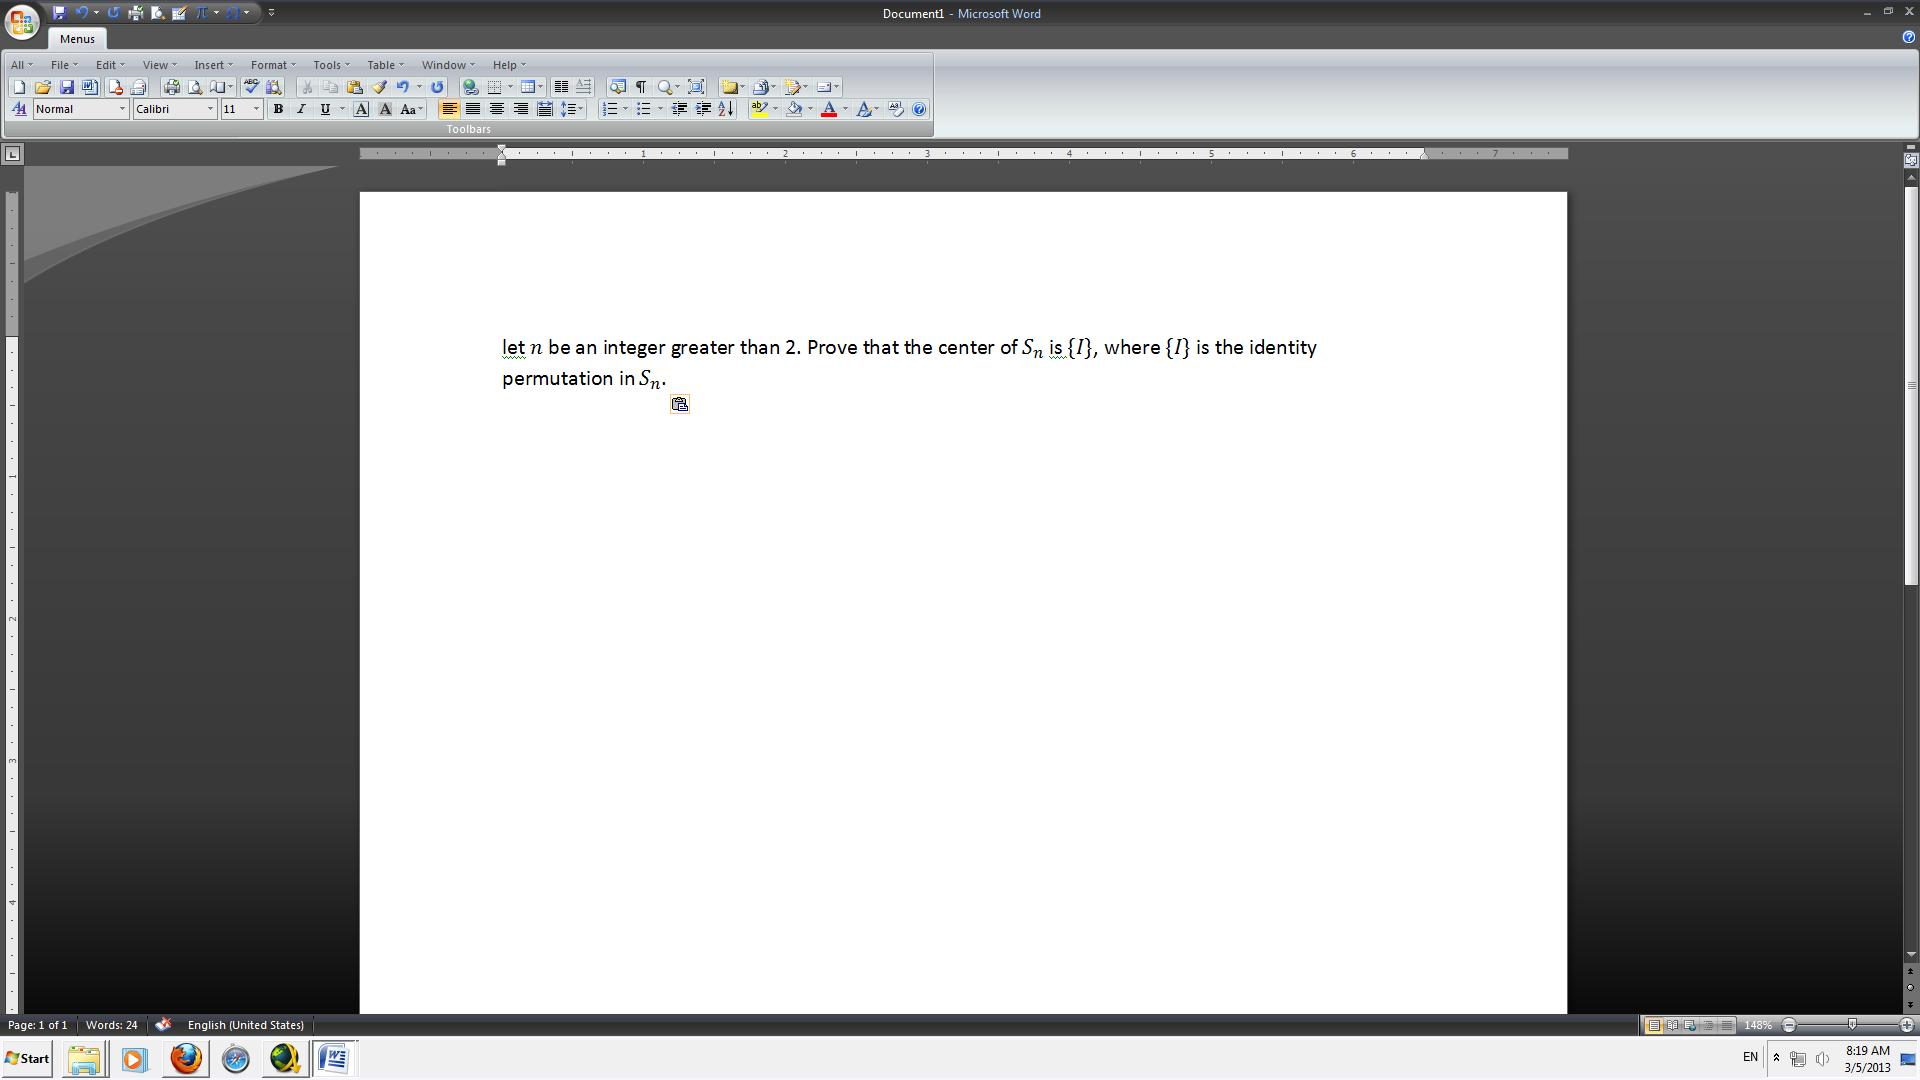
Task: Open Print Preview
Action: [x=195, y=87]
